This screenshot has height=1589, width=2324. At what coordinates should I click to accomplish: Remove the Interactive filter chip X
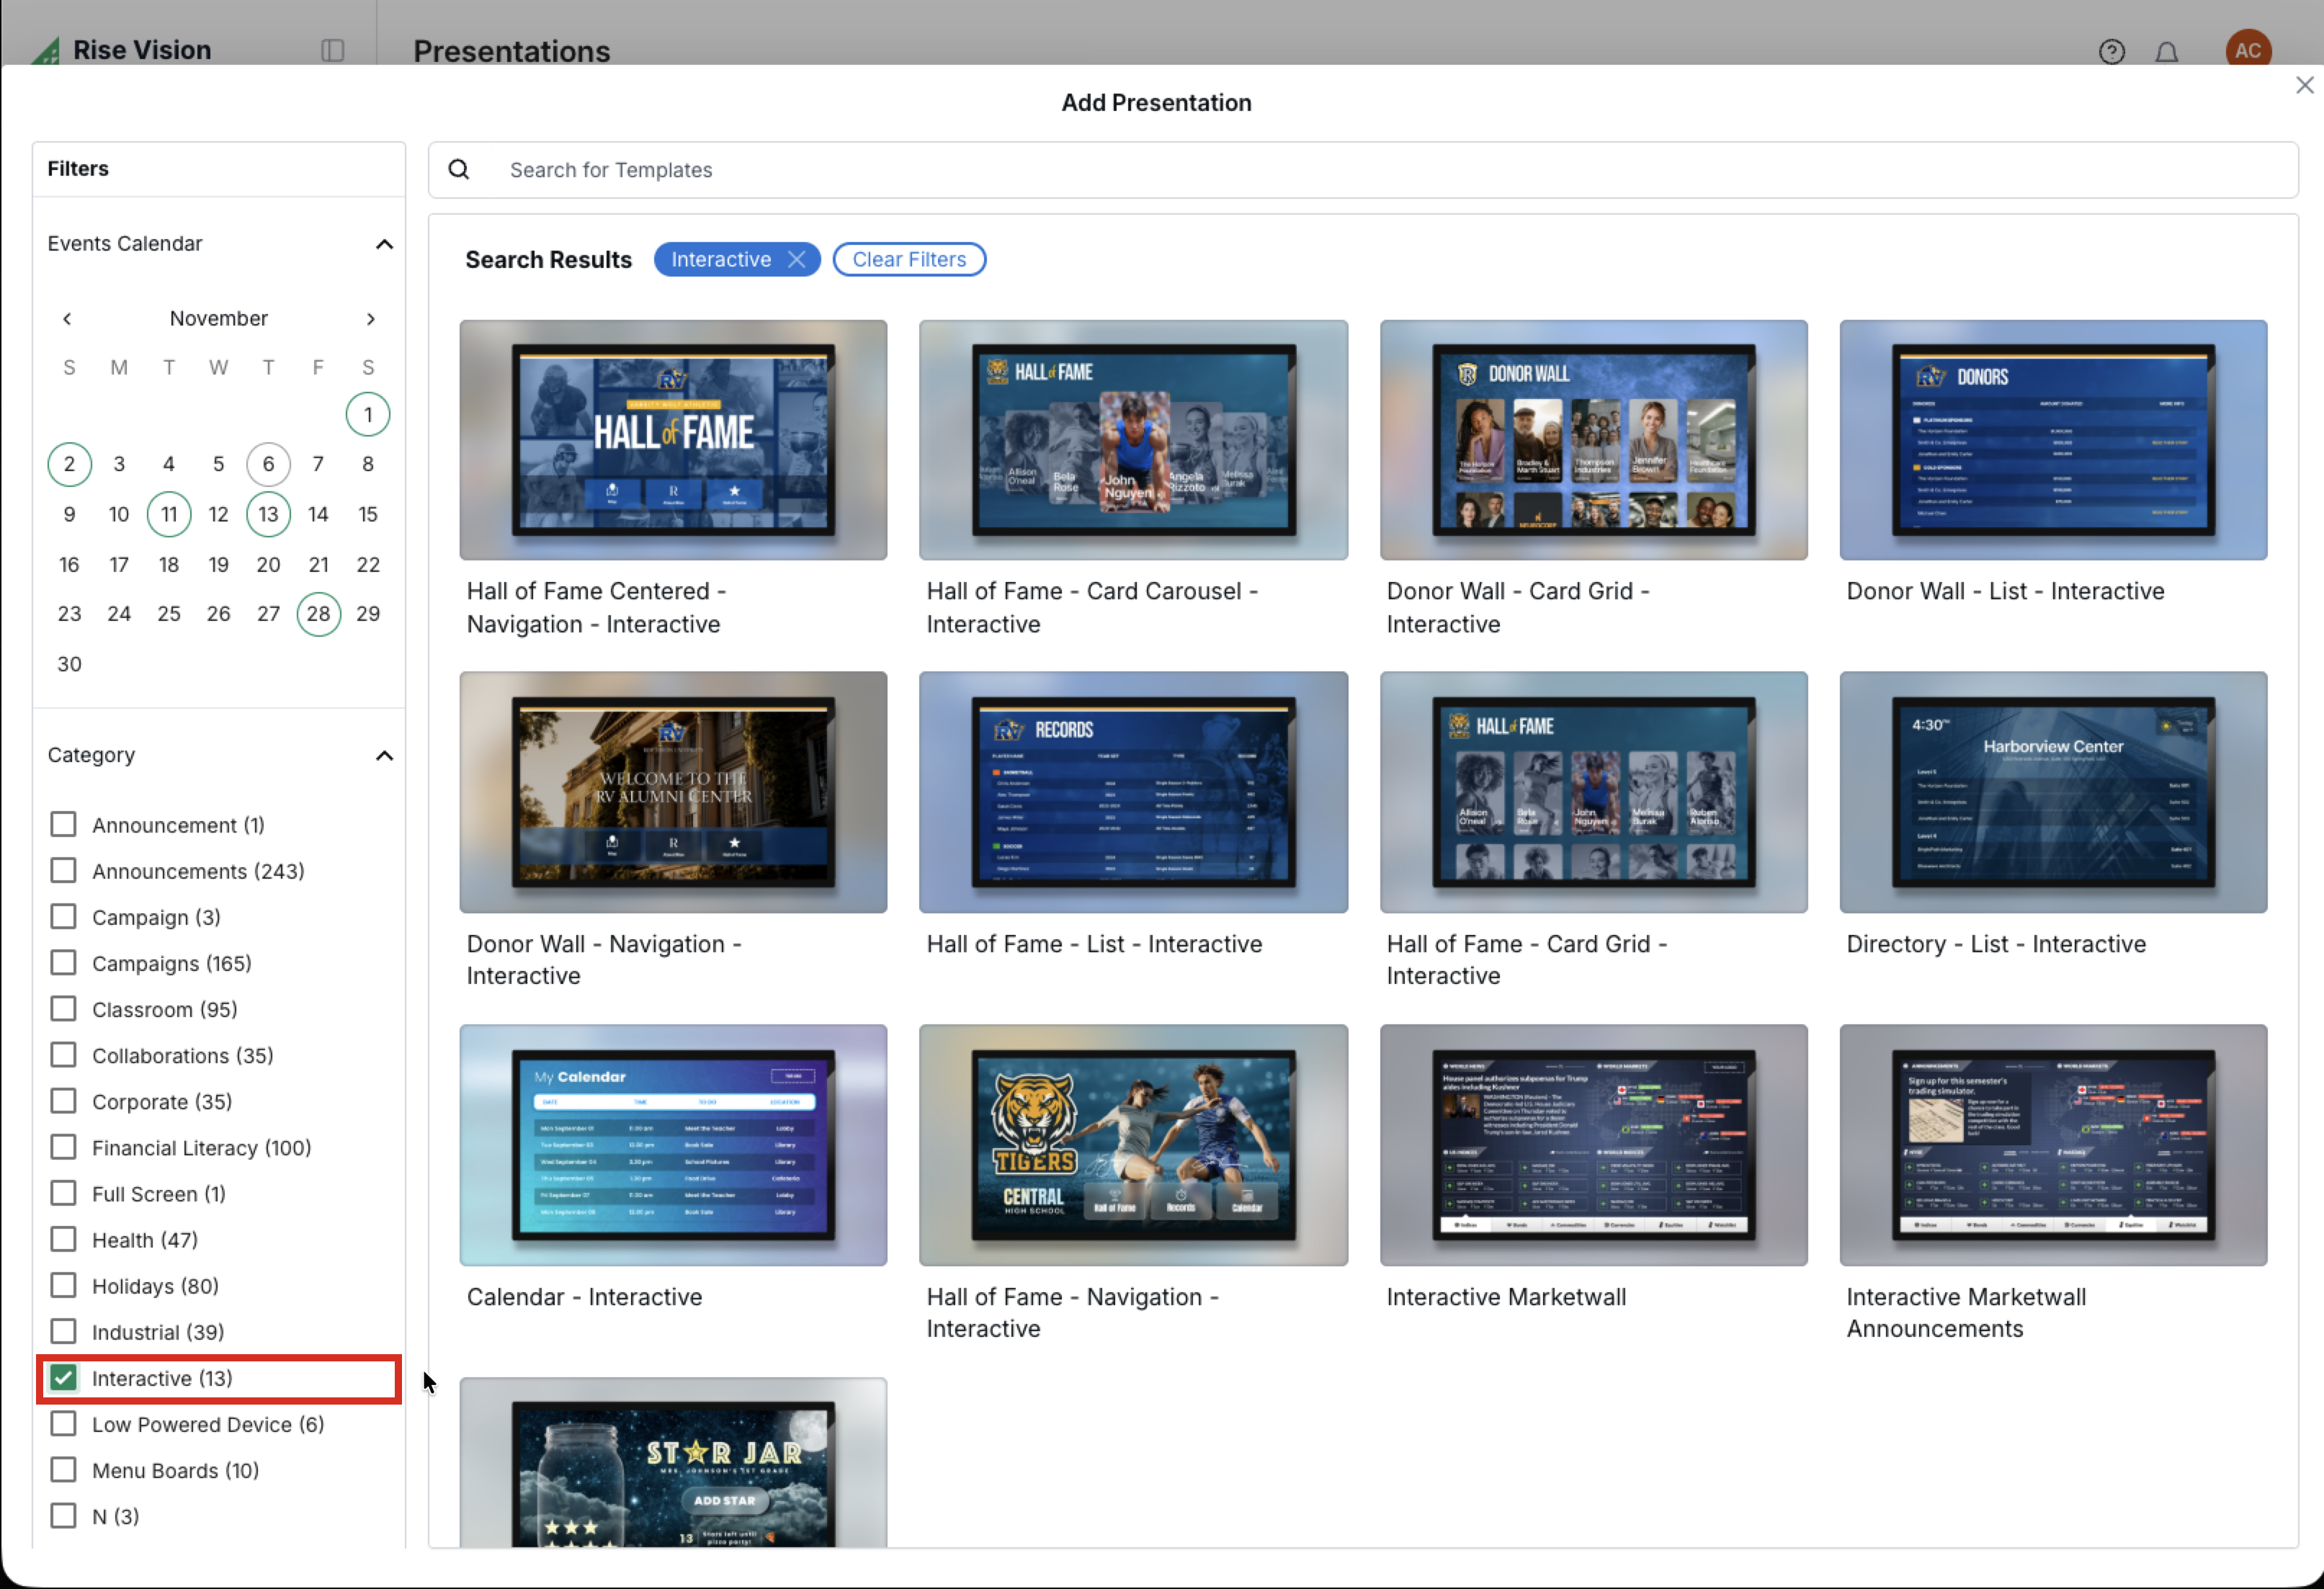pos(796,259)
